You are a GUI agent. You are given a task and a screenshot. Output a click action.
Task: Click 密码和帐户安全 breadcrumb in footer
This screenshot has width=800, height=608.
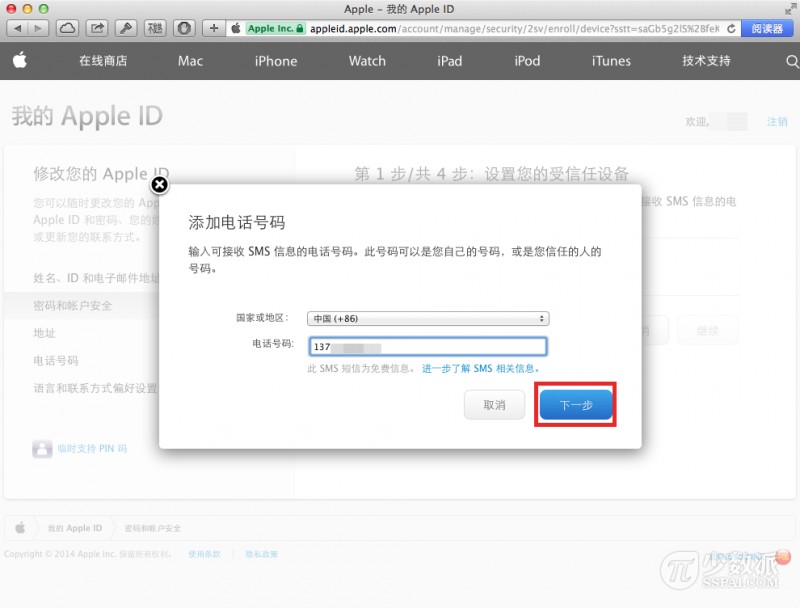click(153, 528)
